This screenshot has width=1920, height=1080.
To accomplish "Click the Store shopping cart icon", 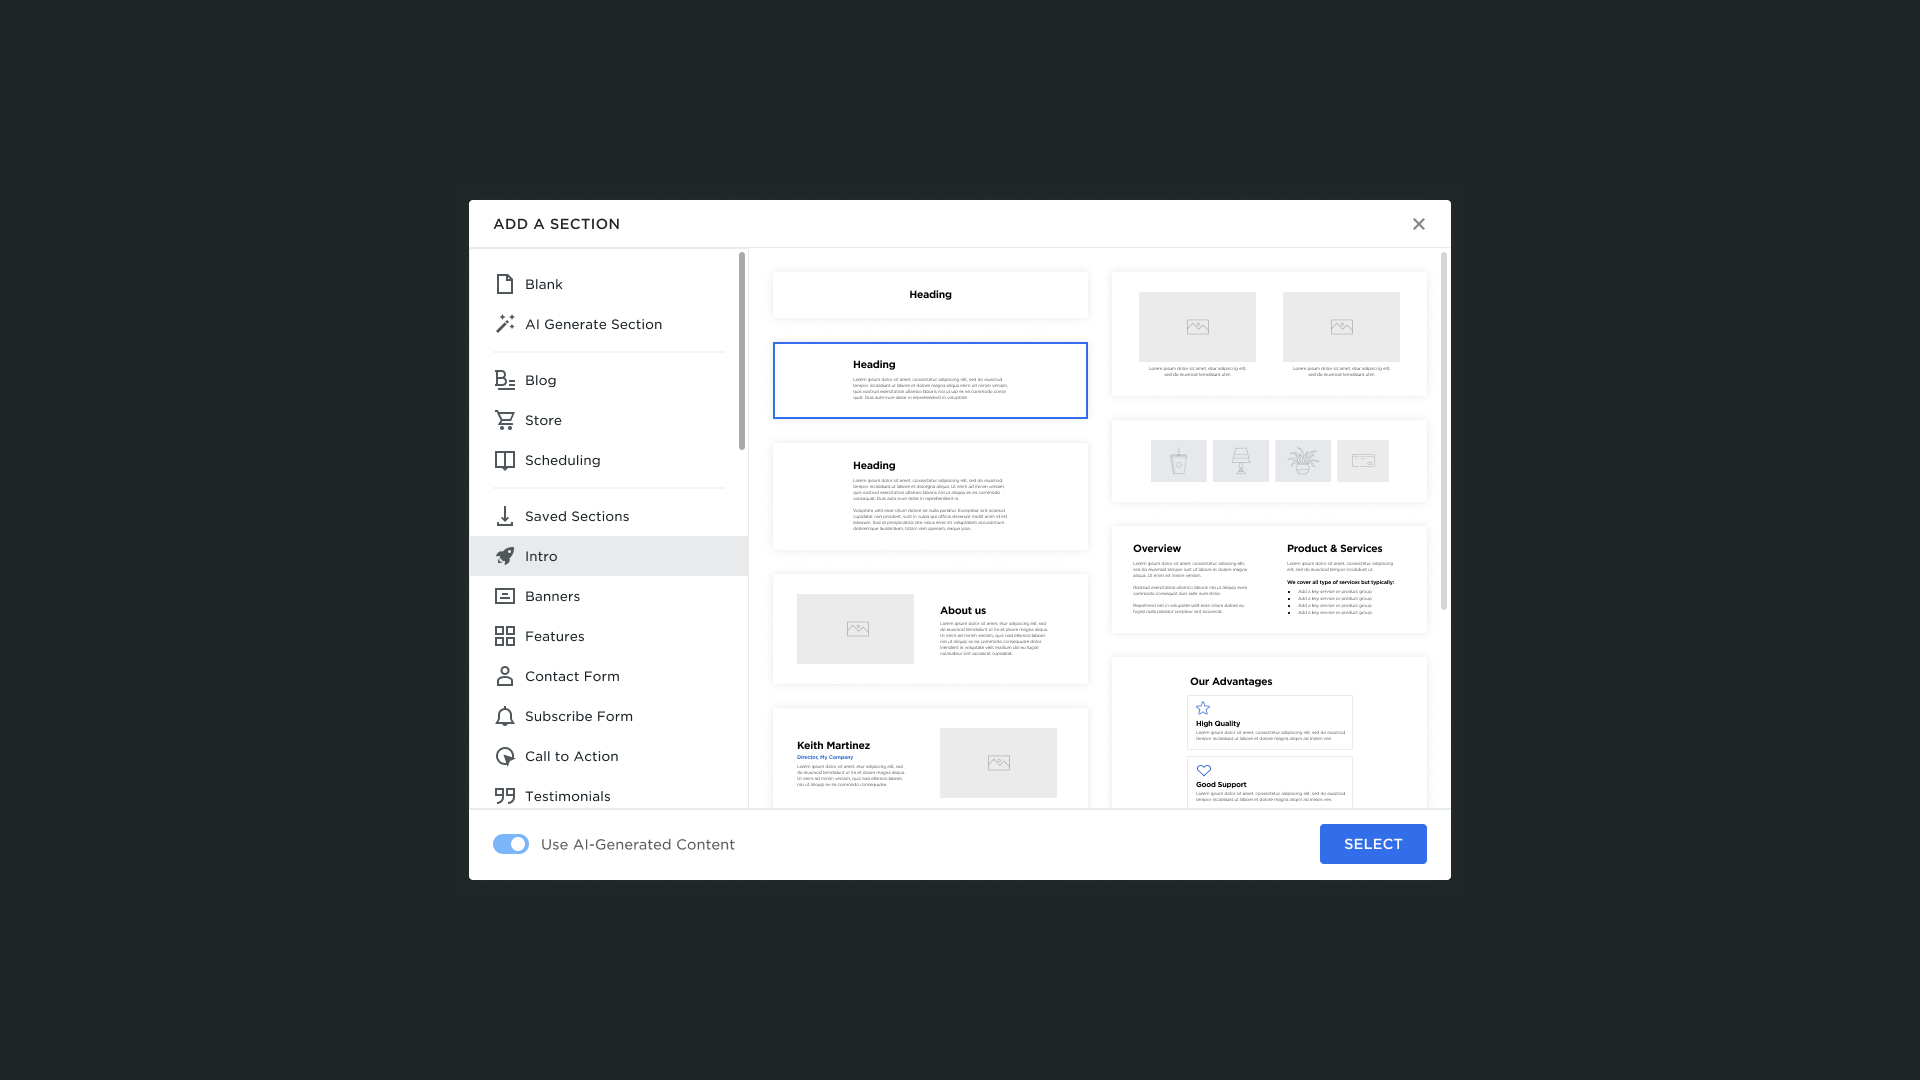I will [x=505, y=420].
